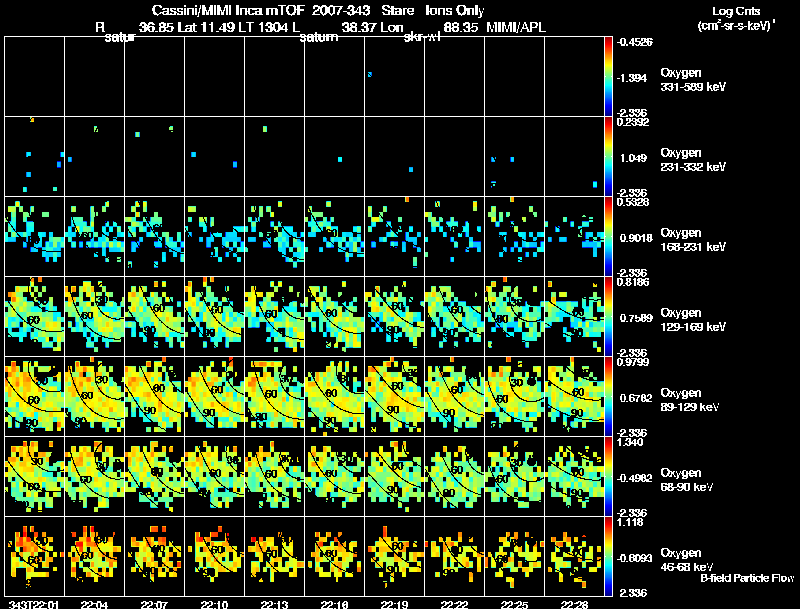
Task: Click the MIMI/APL text in the header
Action: click(x=516, y=27)
